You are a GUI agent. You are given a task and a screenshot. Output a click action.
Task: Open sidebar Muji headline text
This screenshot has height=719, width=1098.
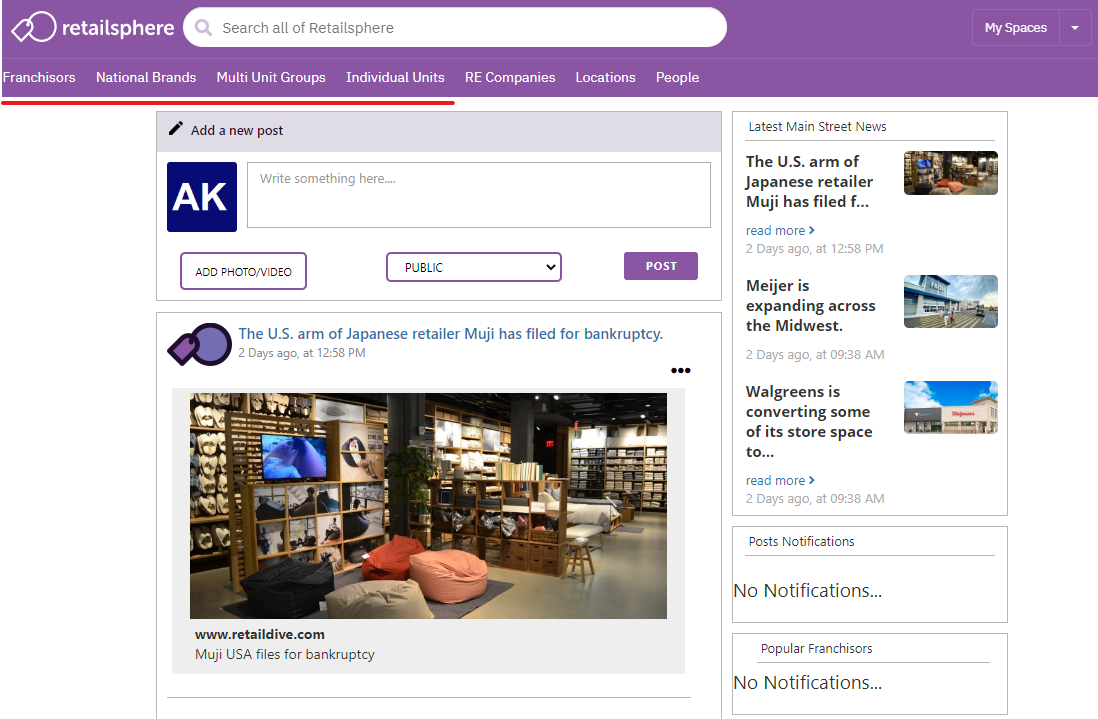(x=809, y=181)
